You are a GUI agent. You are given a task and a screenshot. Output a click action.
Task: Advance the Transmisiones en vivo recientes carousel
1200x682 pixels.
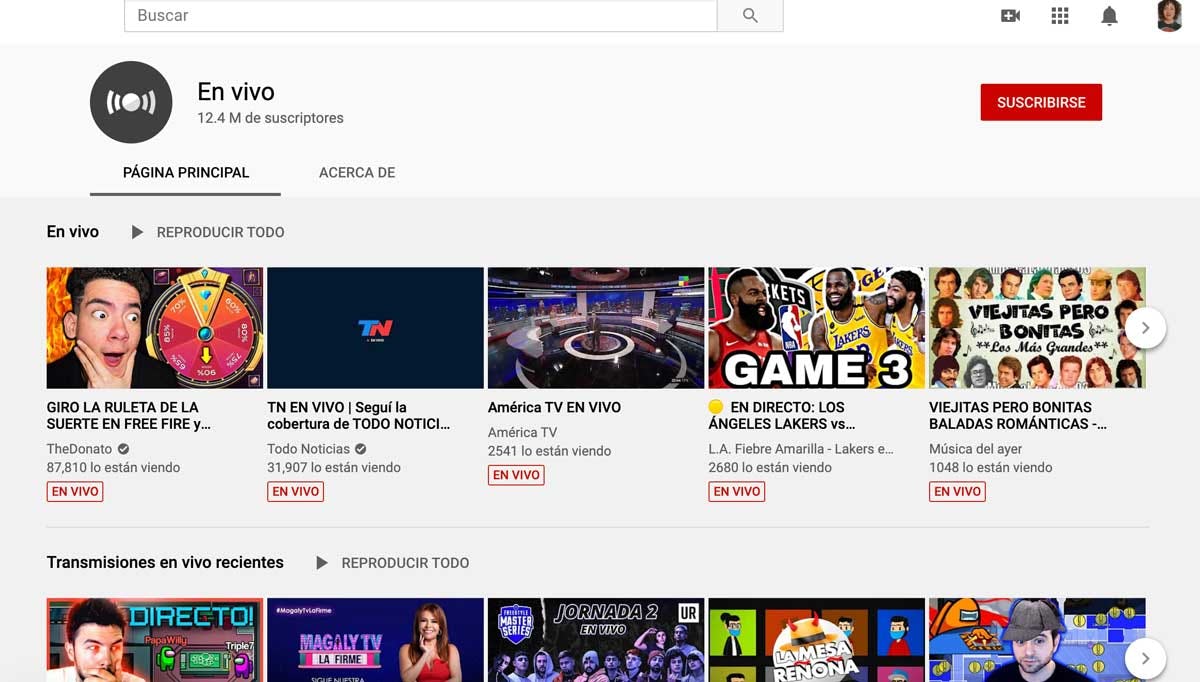coord(1146,658)
